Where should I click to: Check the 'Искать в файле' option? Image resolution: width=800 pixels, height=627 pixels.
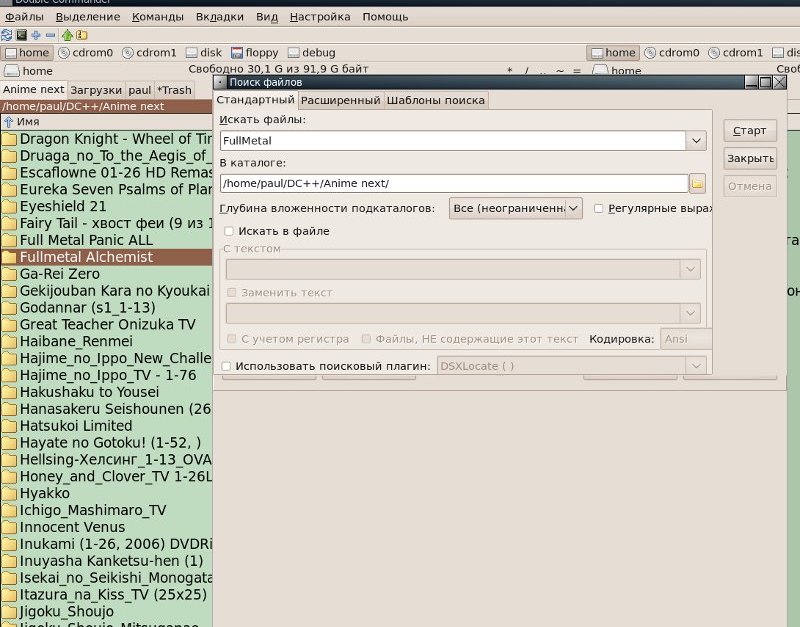(229, 231)
